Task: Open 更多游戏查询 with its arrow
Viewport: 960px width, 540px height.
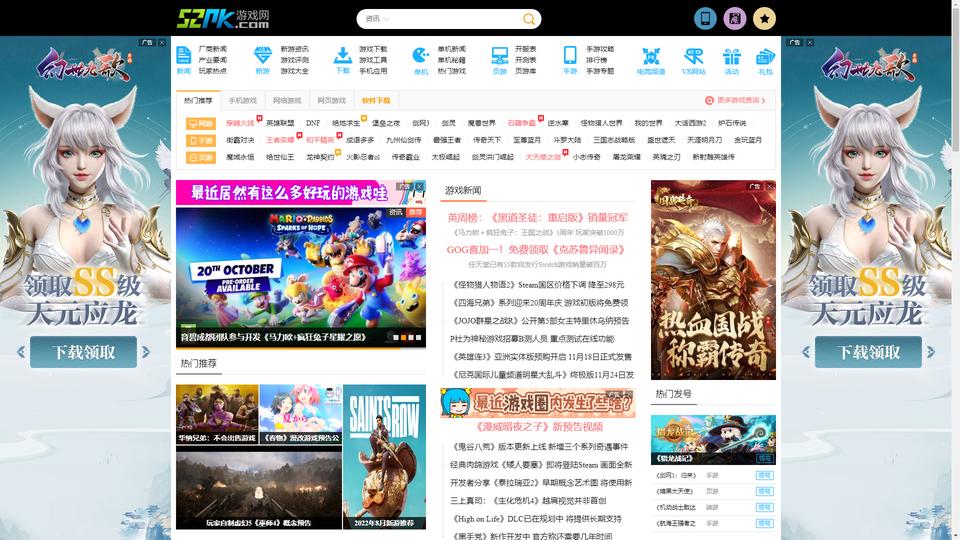Action: pos(735,100)
